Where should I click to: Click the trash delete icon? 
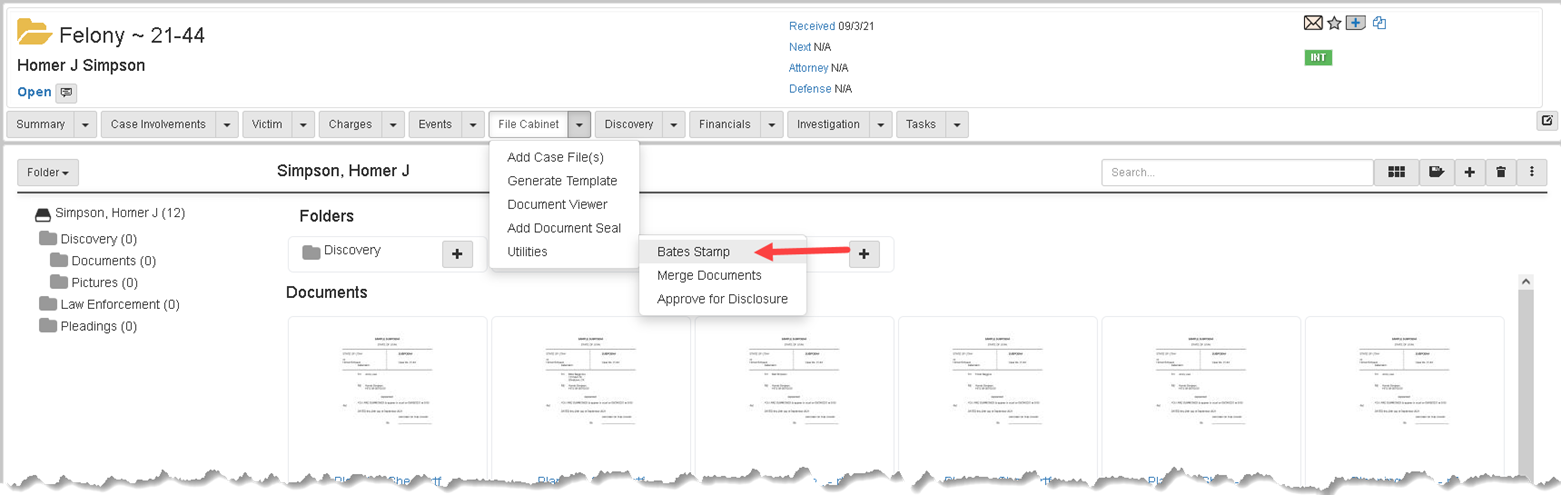tap(1500, 172)
